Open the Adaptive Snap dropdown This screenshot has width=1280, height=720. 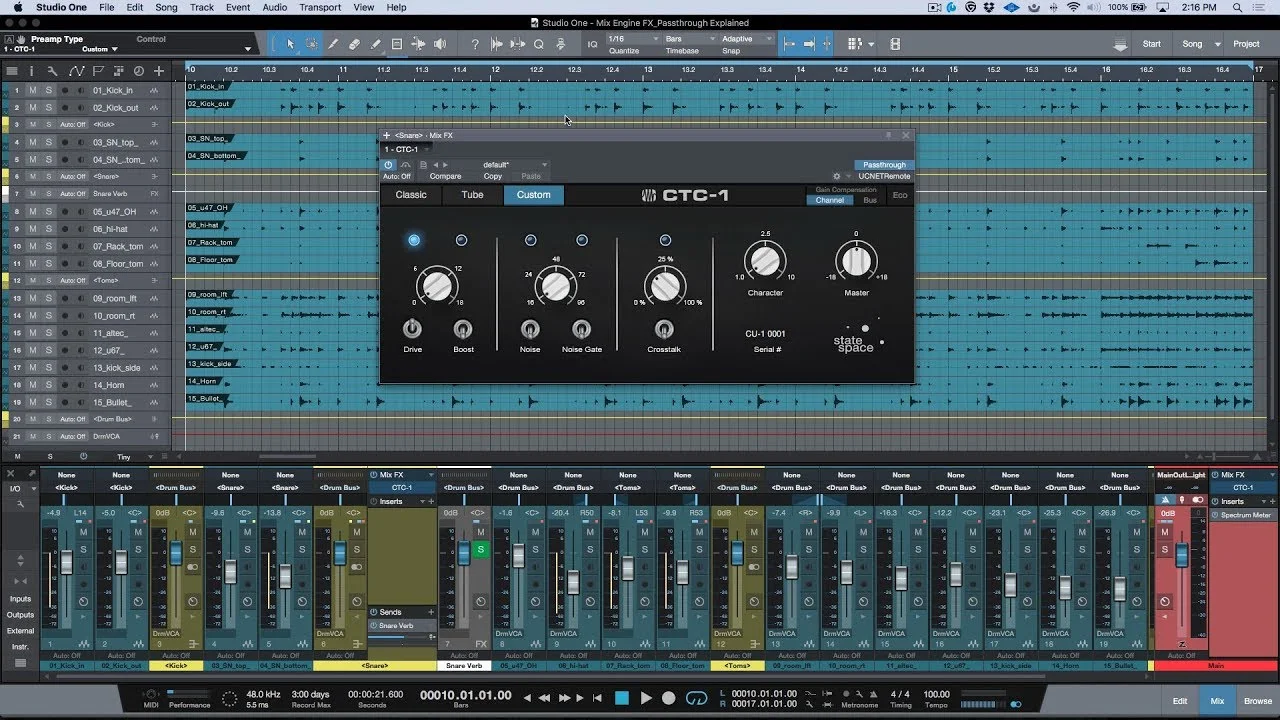746,39
